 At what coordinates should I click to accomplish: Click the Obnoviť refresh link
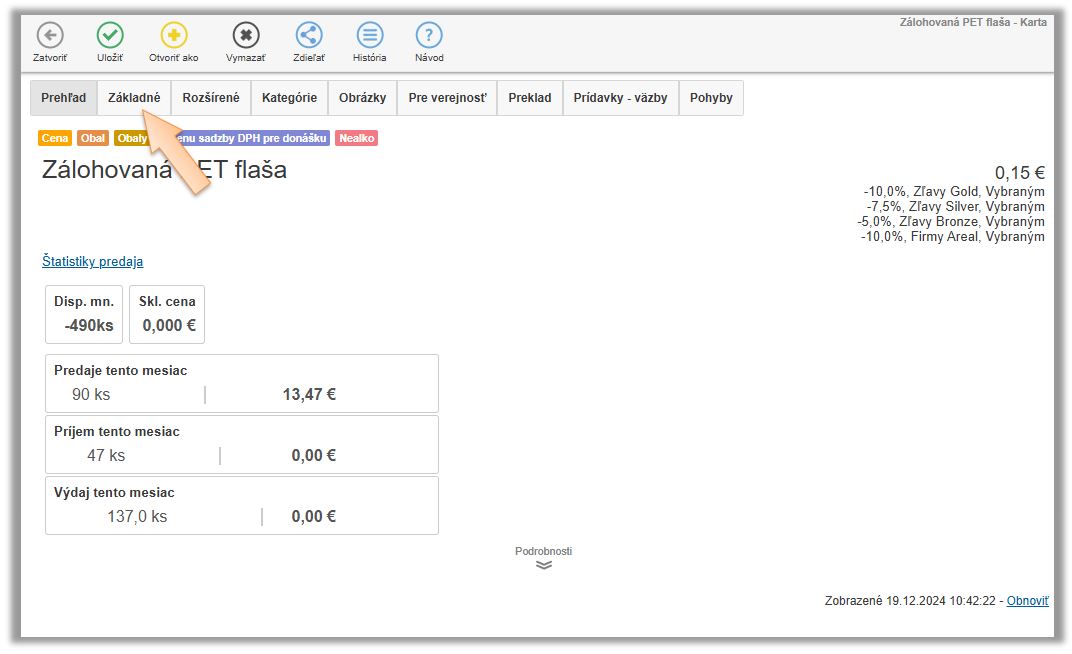click(1027, 601)
